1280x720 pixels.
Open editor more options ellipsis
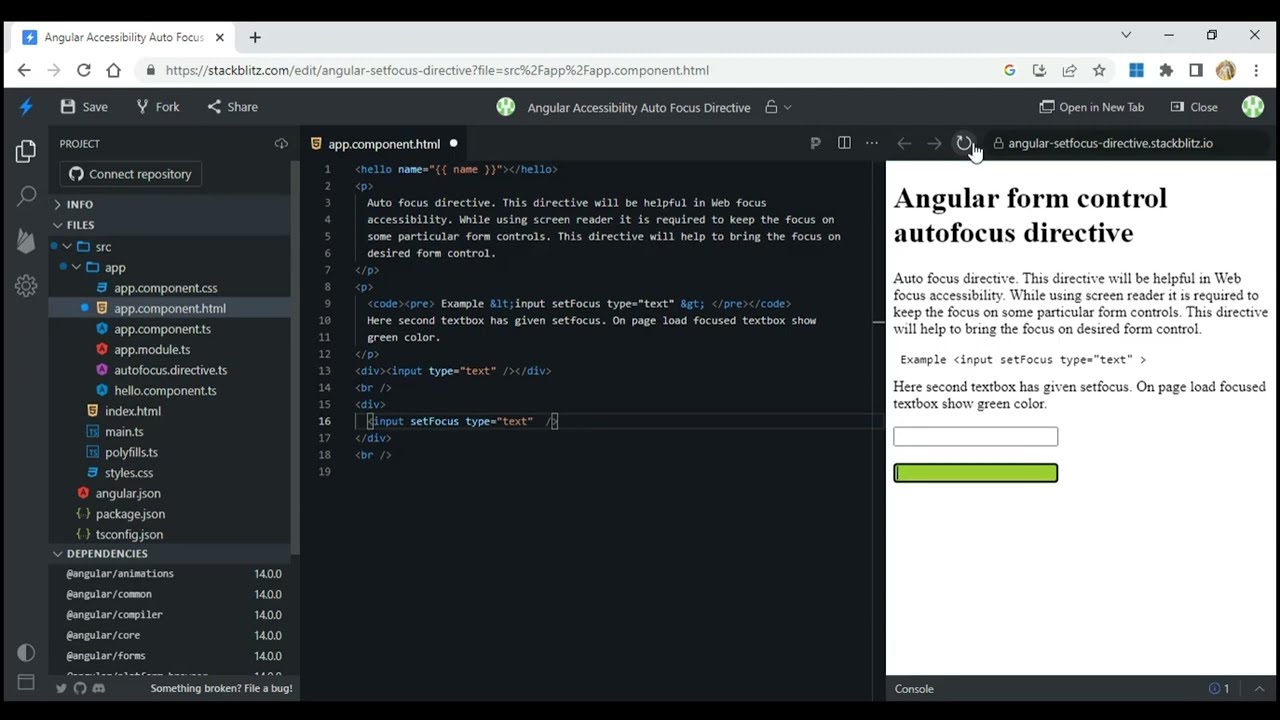[x=872, y=144]
